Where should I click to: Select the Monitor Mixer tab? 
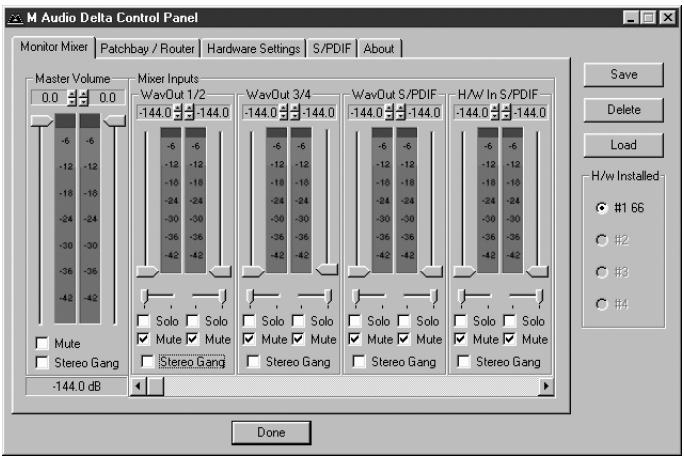54,47
